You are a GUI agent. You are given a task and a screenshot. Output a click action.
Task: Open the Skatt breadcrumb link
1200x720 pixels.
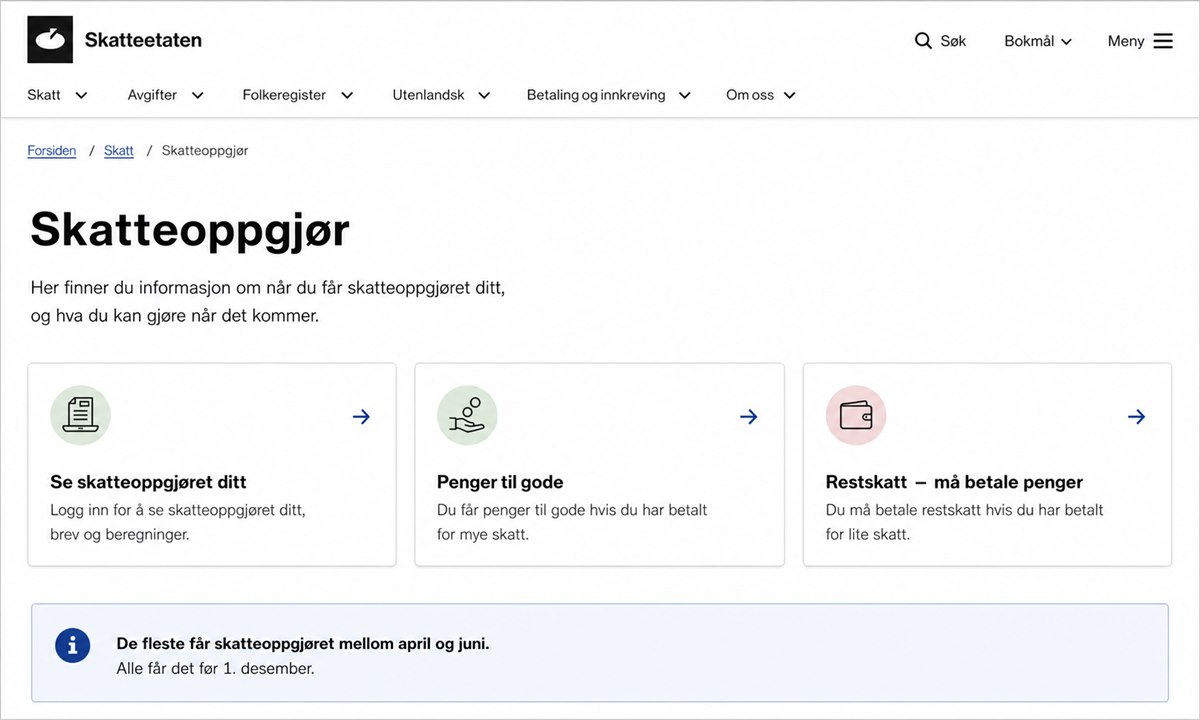point(119,151)
